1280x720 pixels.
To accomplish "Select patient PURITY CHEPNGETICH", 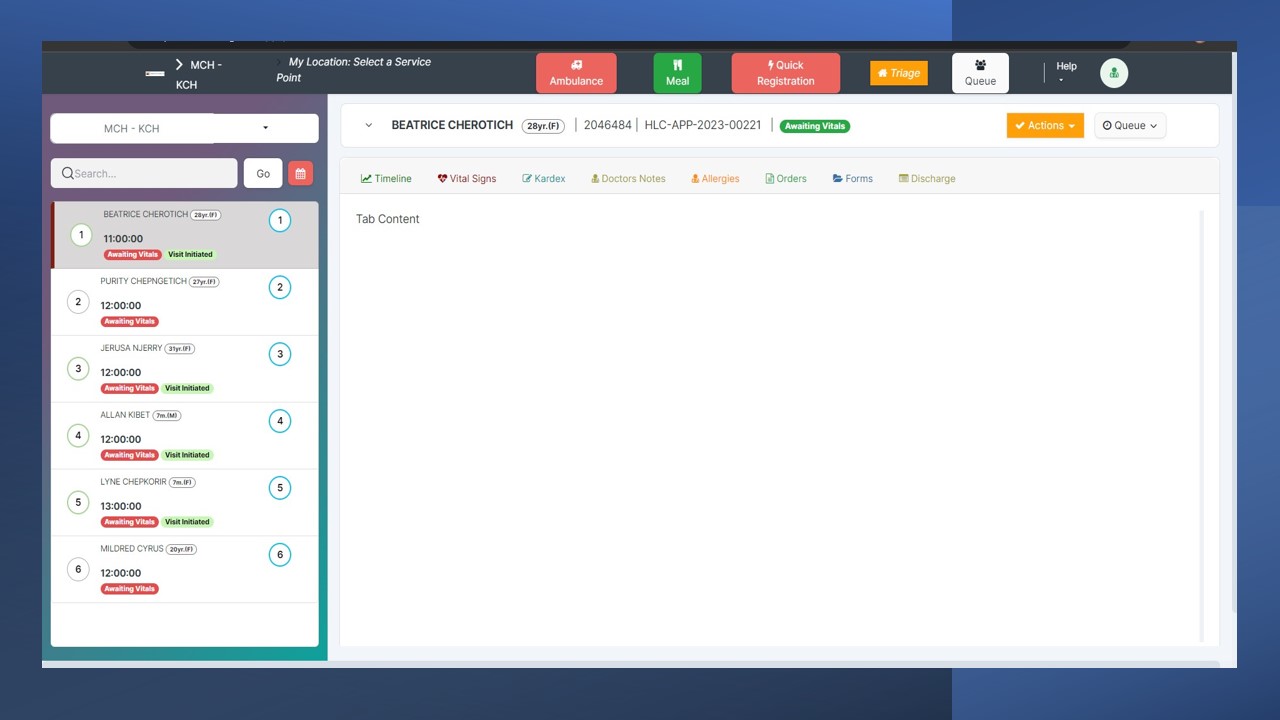I will (185, 302).
